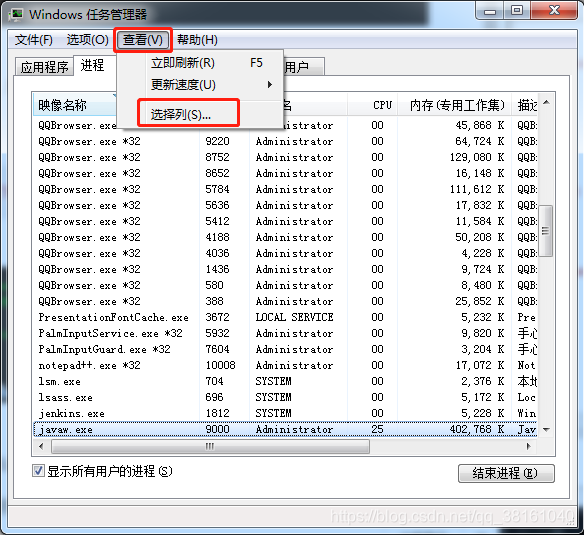
Task: Sort by the CPU column header
Action: (372, 105)
